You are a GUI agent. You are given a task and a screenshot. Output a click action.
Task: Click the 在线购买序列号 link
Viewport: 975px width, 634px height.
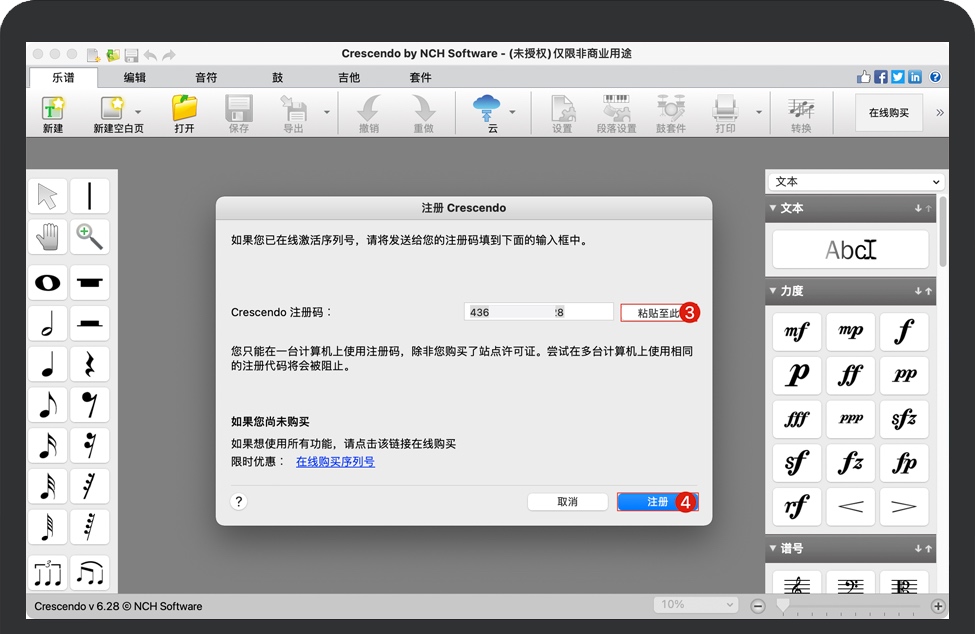tap(335, 463)
